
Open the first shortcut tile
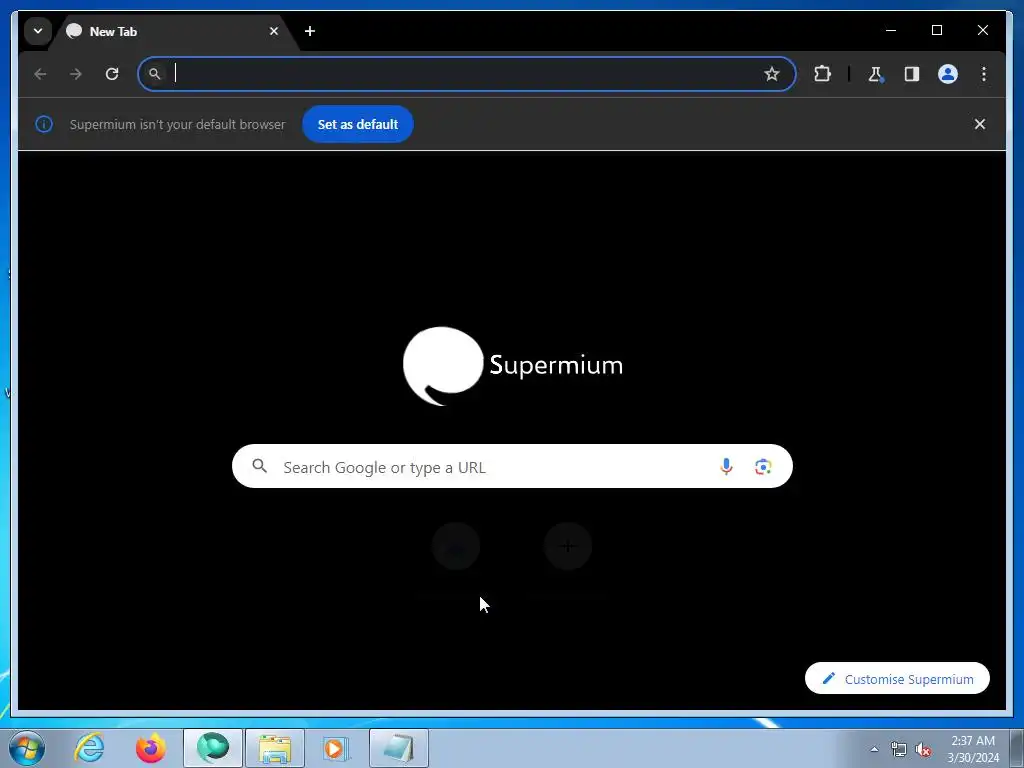coord(456,547)
